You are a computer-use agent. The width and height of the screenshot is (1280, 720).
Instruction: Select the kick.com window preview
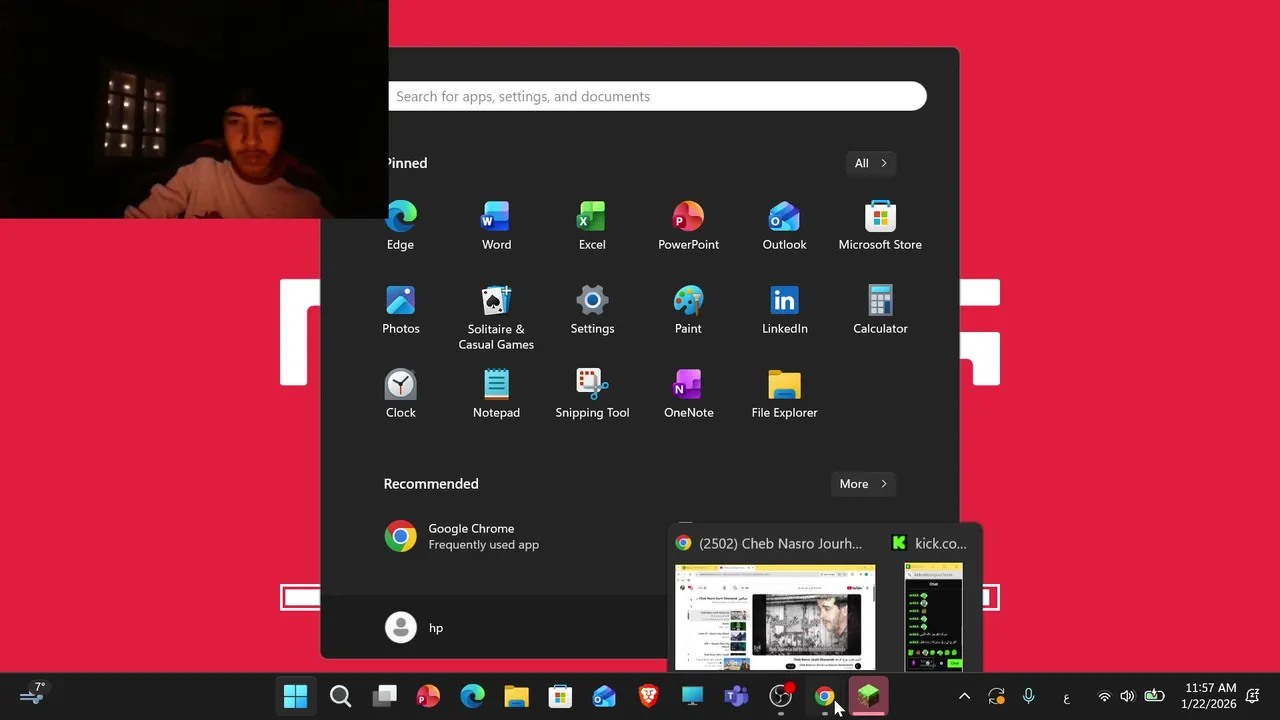(x=933, y=617)
